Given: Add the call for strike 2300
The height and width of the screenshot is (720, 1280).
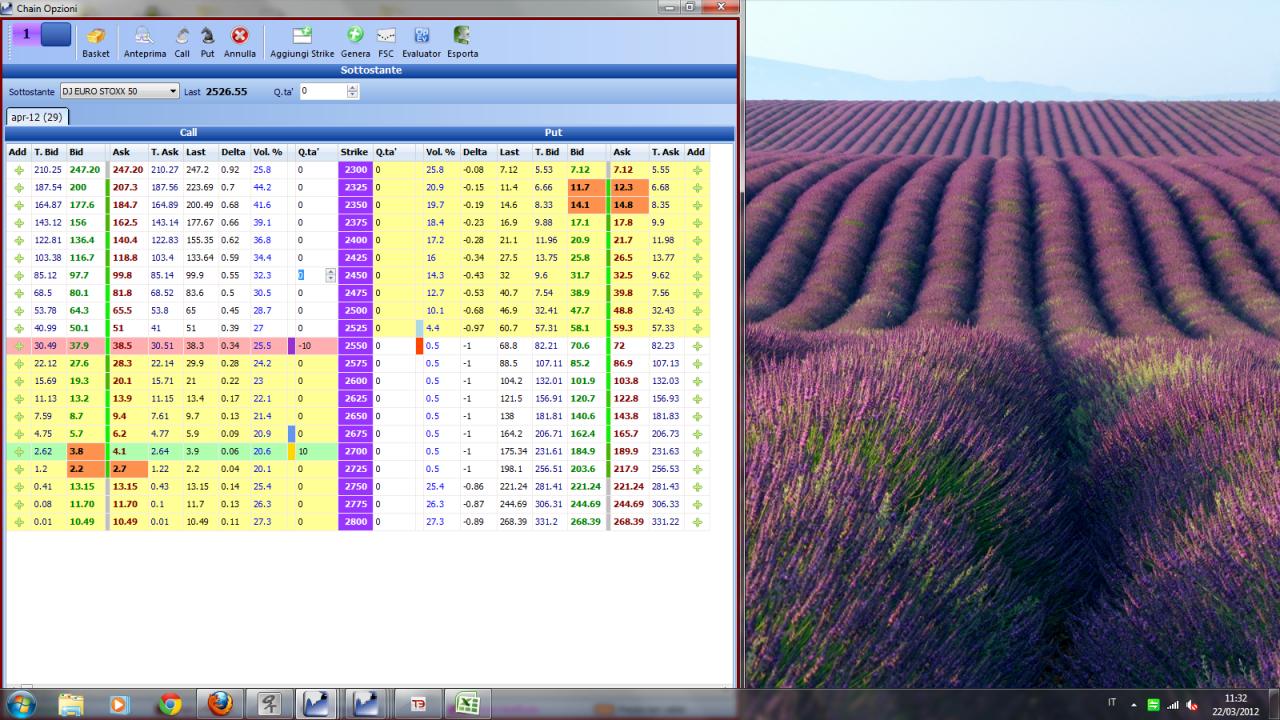Looking at the screenshot, I should (18, 170).
